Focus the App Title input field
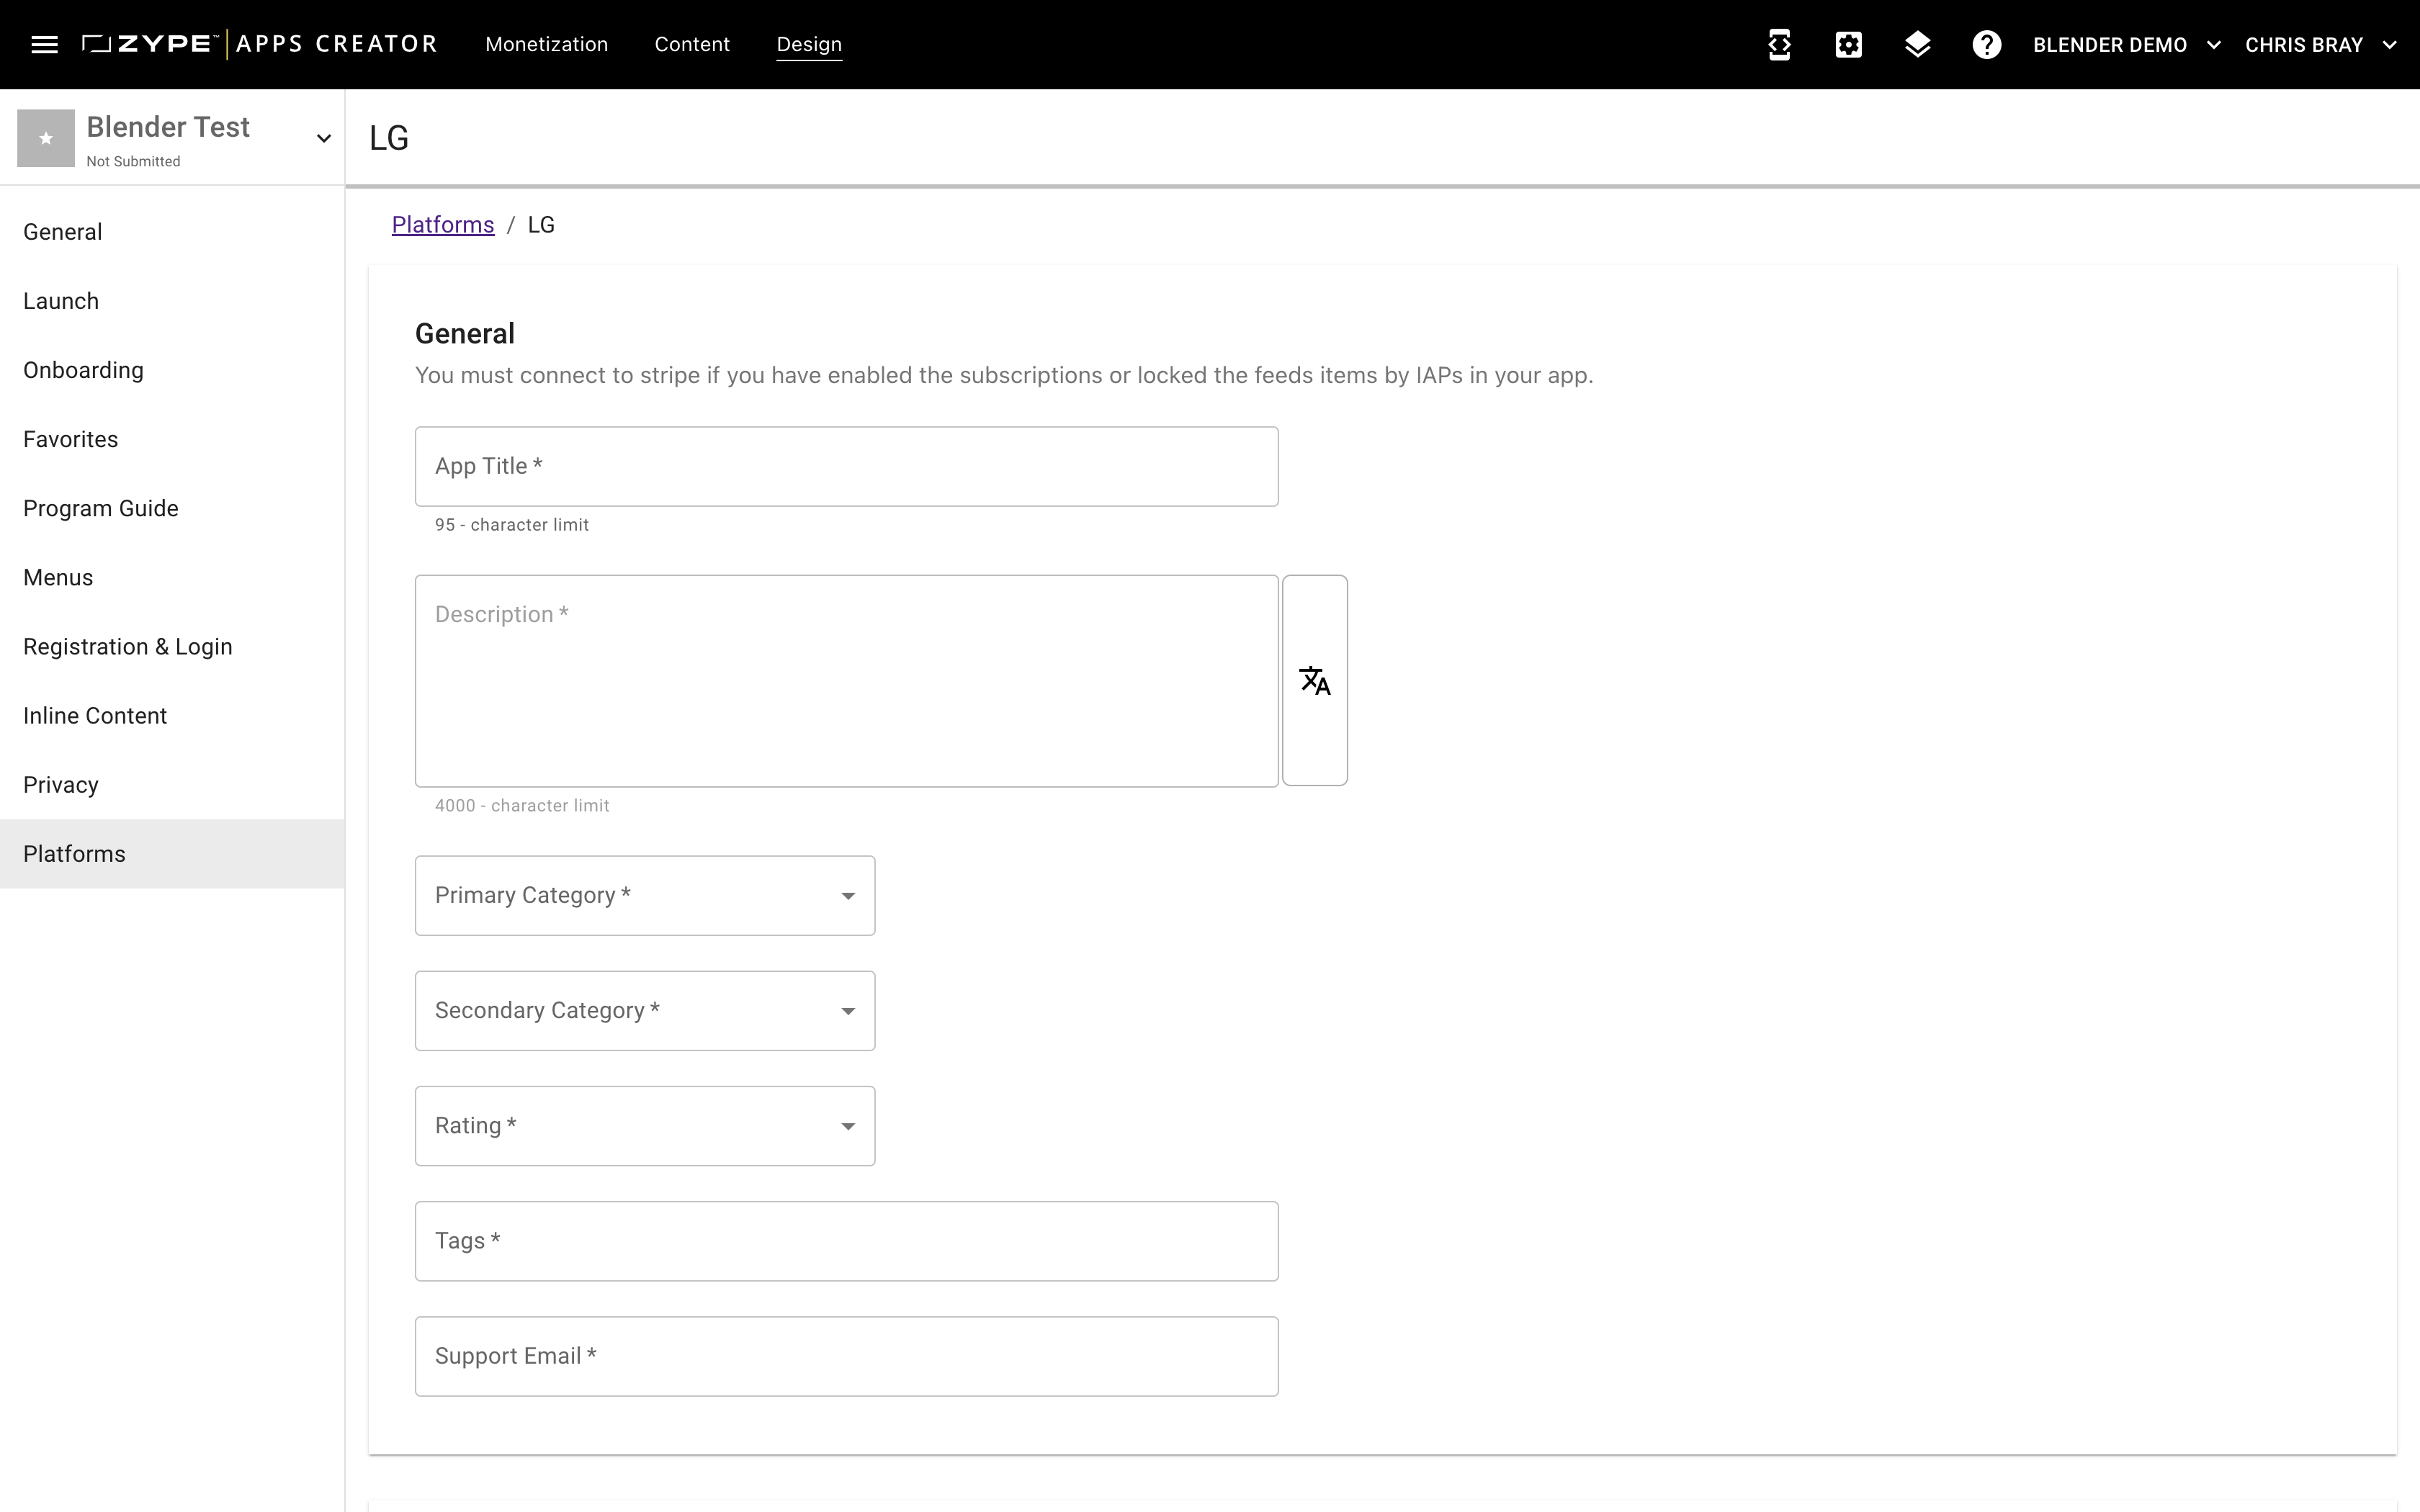Image resolution: width=2420 pixels, height=1512 pixels. 846,466
